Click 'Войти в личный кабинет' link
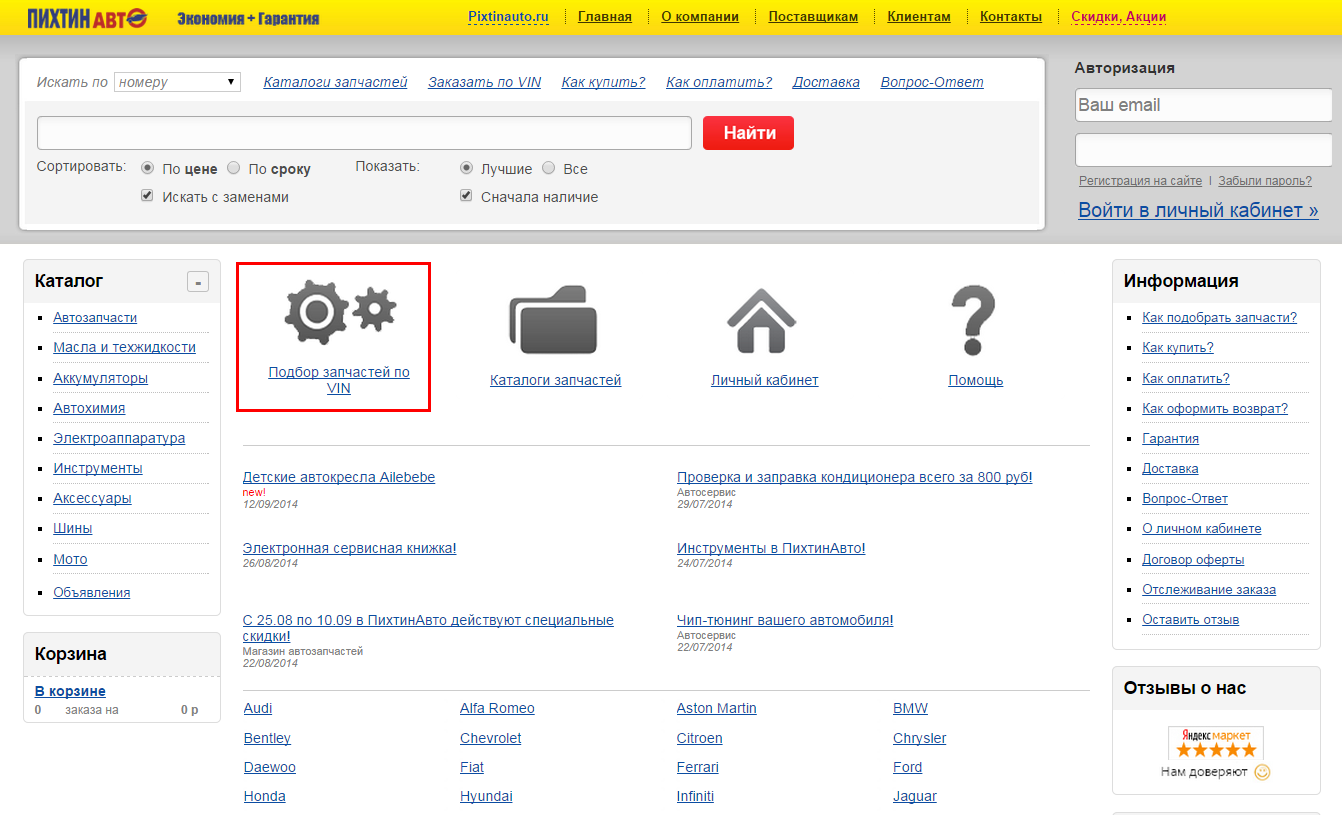The image size is (1342, 815). 1198,210
